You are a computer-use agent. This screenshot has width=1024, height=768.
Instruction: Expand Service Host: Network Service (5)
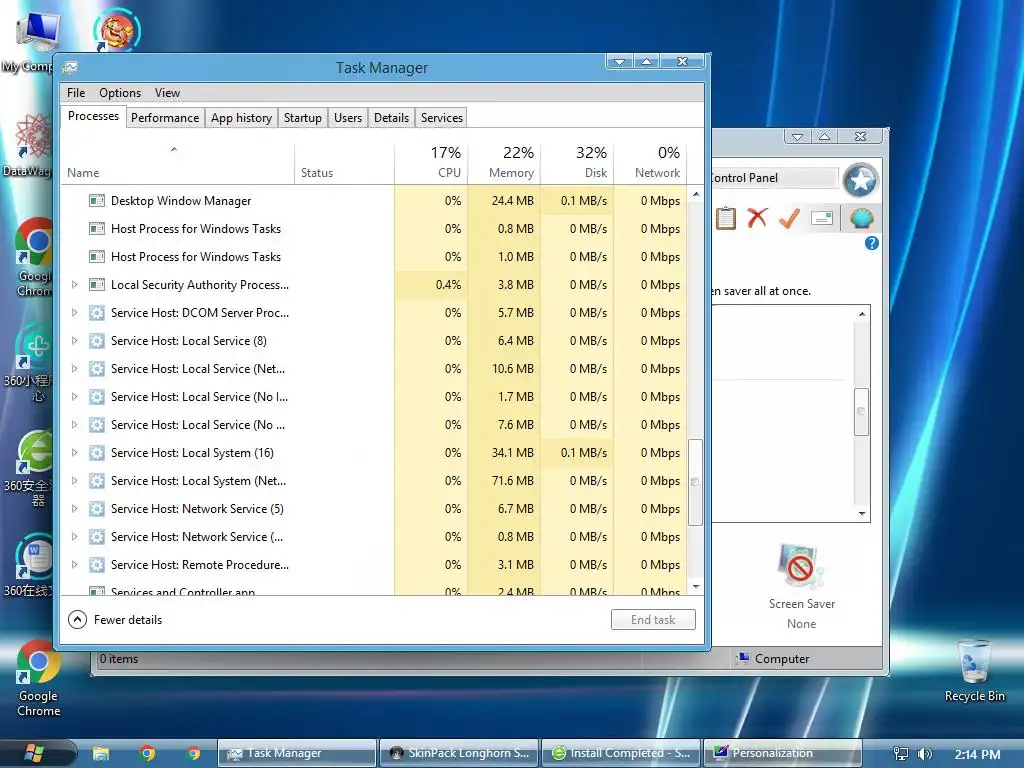tap(74, 509)
